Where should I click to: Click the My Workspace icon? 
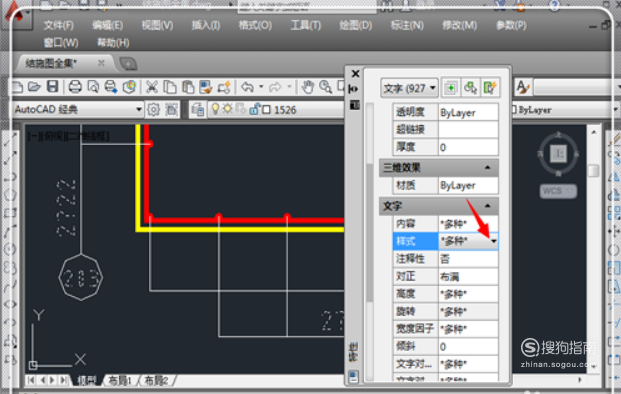coord(171,109)
